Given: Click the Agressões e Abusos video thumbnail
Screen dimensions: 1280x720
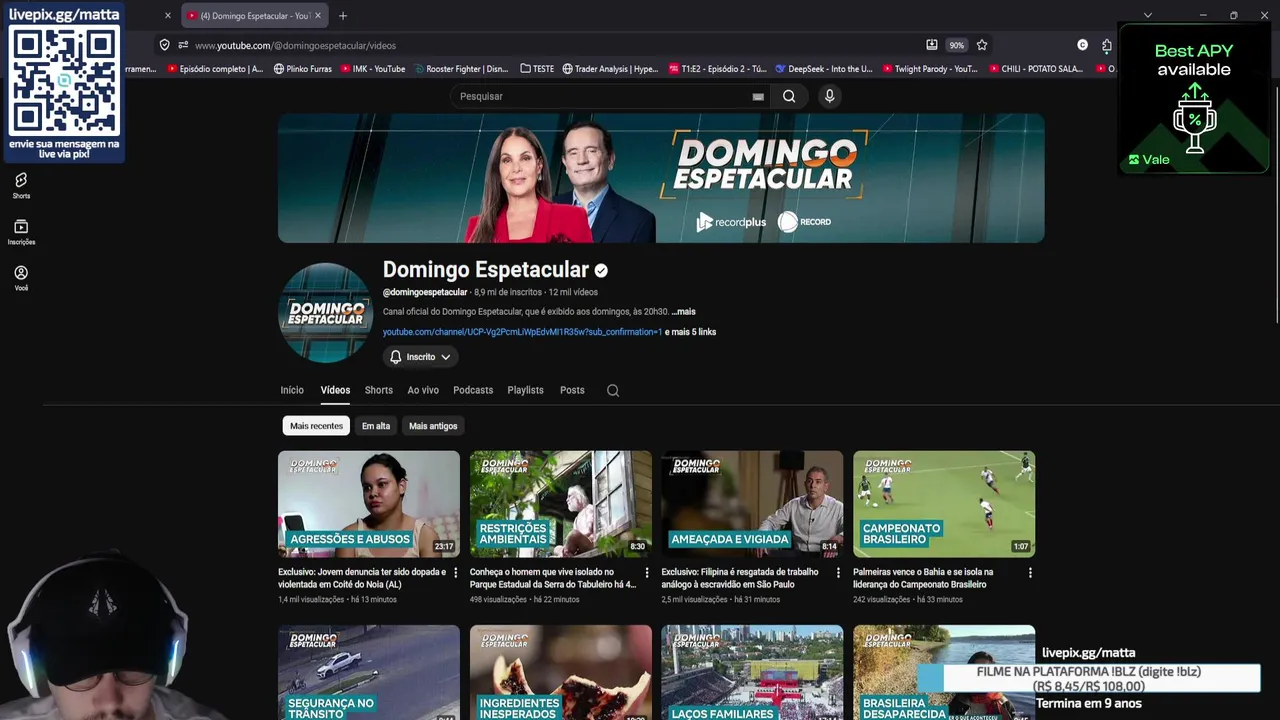Looking at the screenshot, I should click(x=369, y=504).
